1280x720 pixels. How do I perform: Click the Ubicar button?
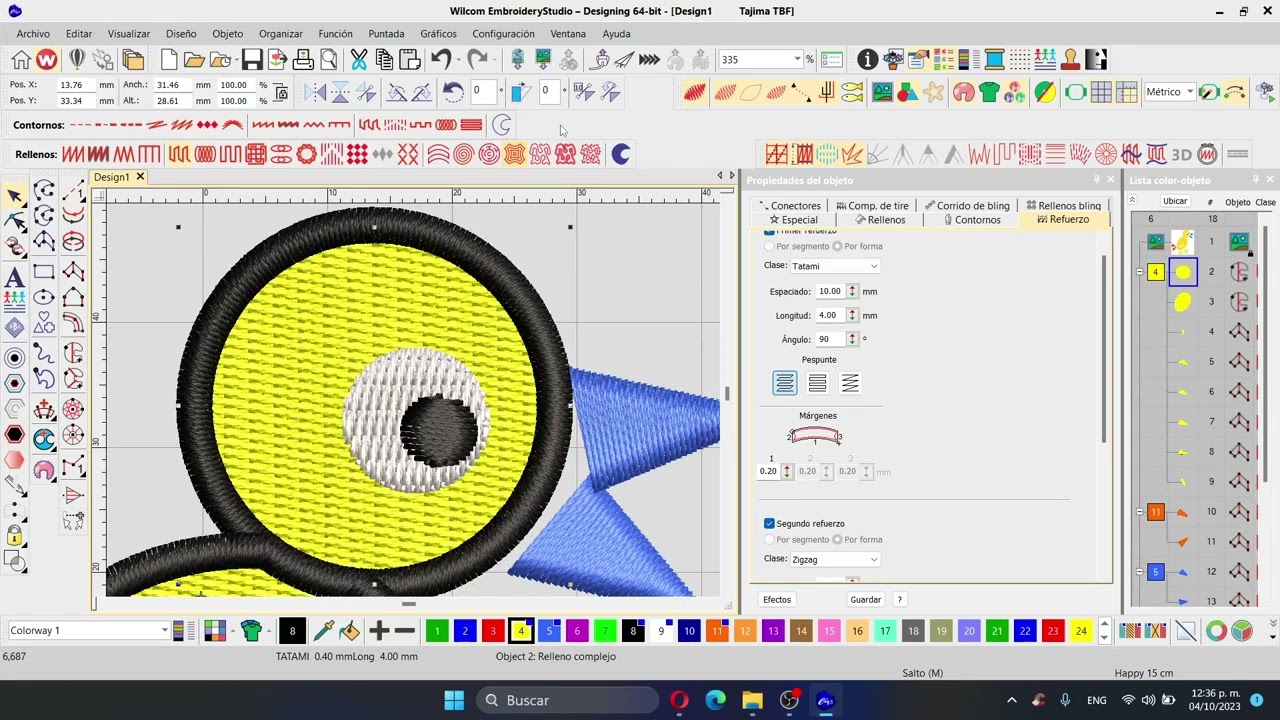coord(1175,201)
